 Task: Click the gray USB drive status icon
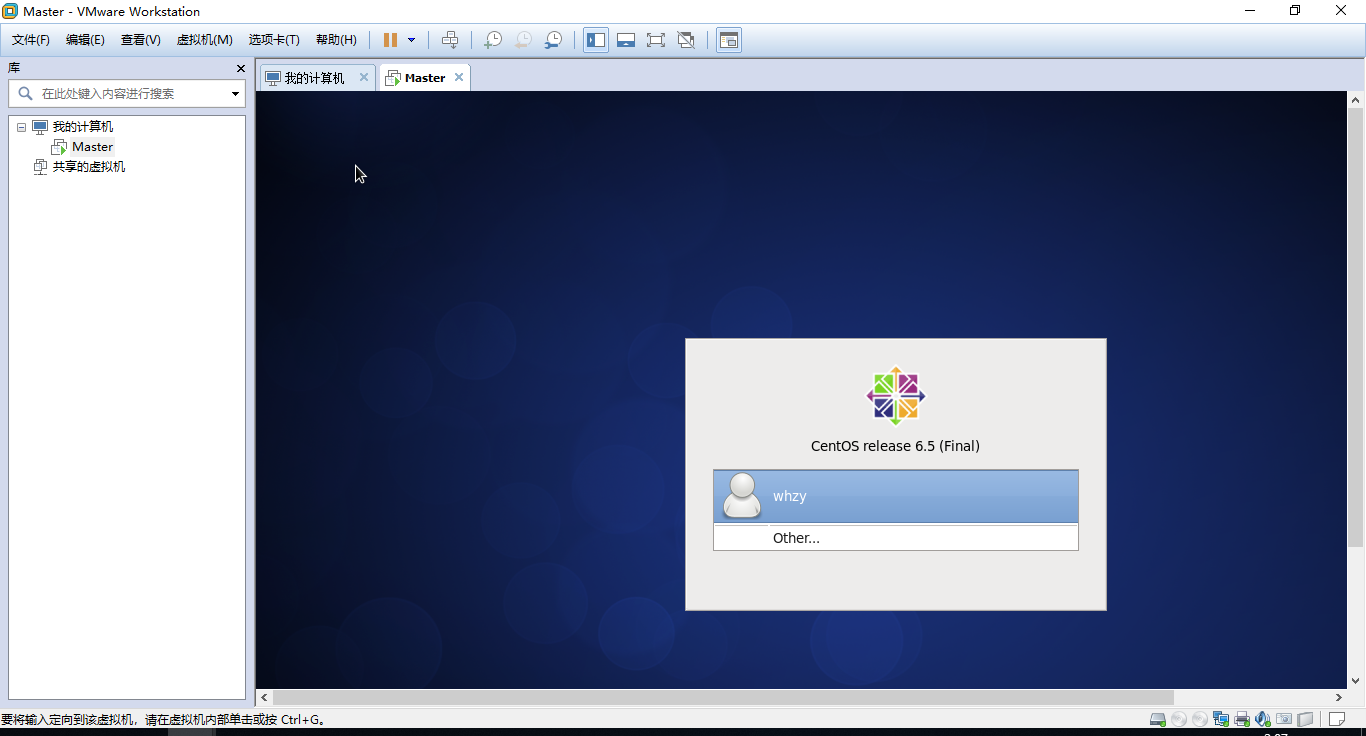coord(1305,719)
